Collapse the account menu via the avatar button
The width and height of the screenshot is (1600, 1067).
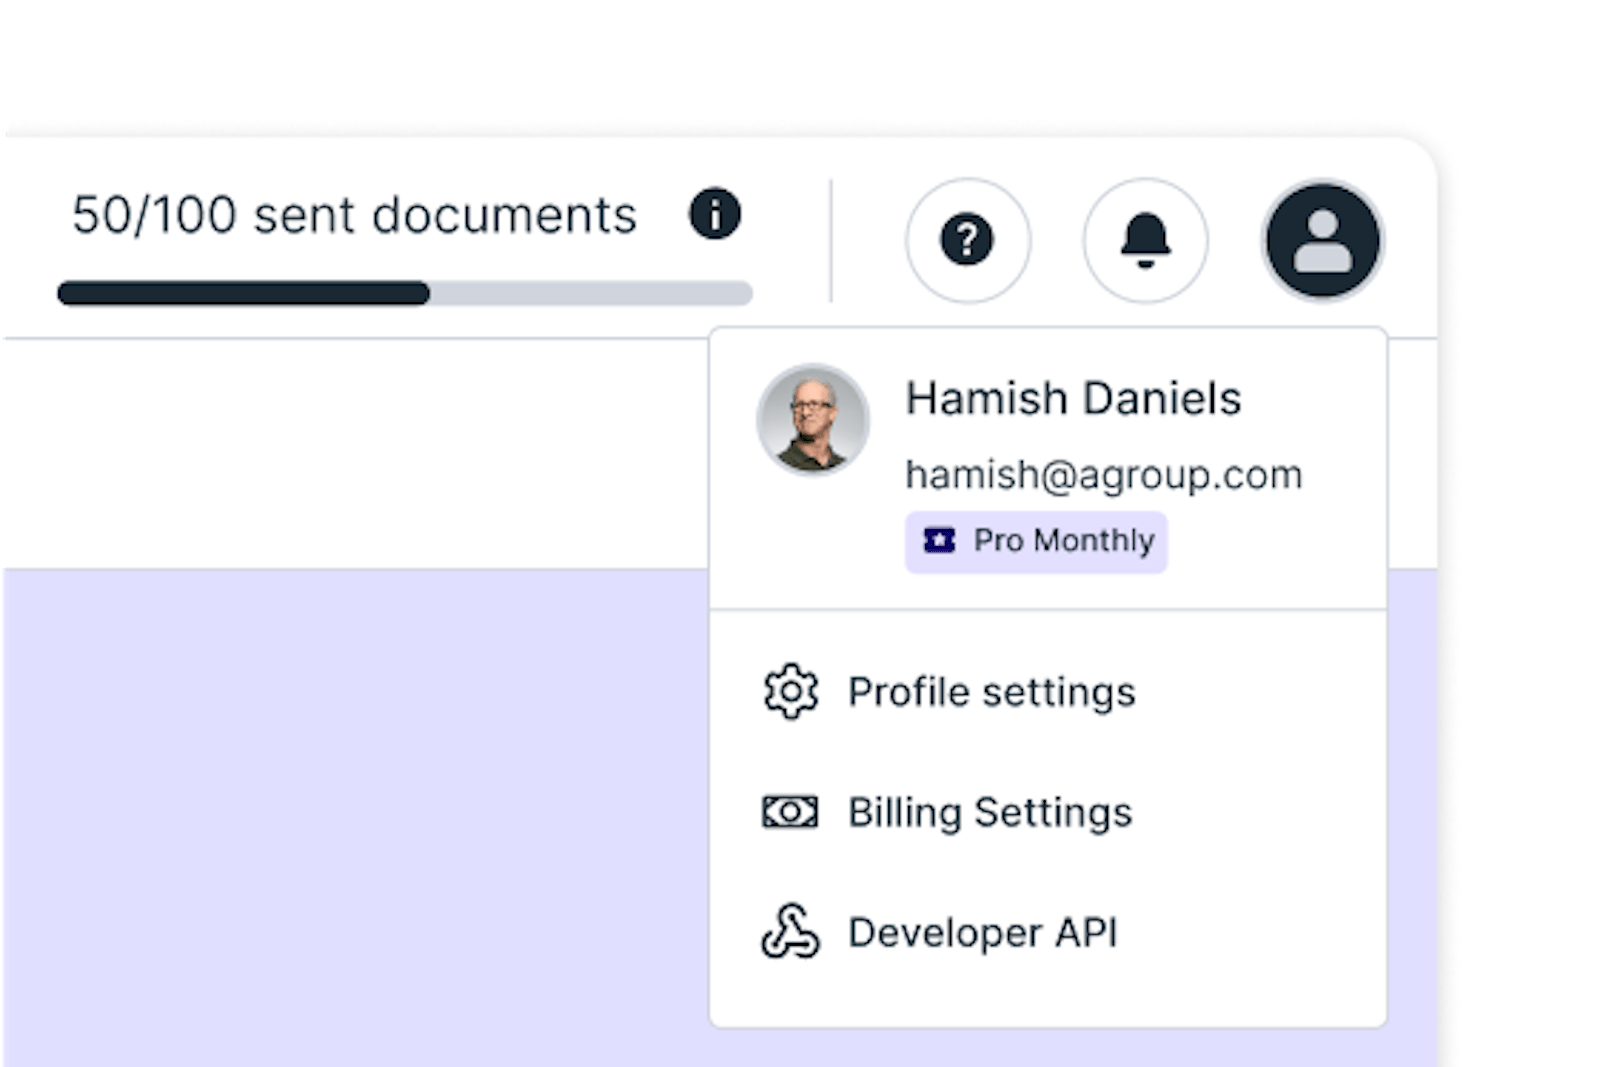pos(1322,240)
